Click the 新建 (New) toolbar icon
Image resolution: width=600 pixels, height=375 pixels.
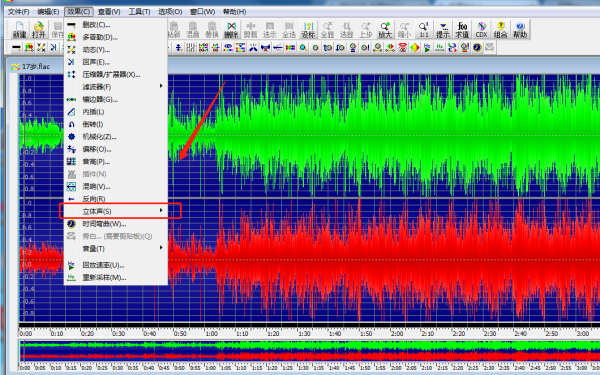coord(19,29)
